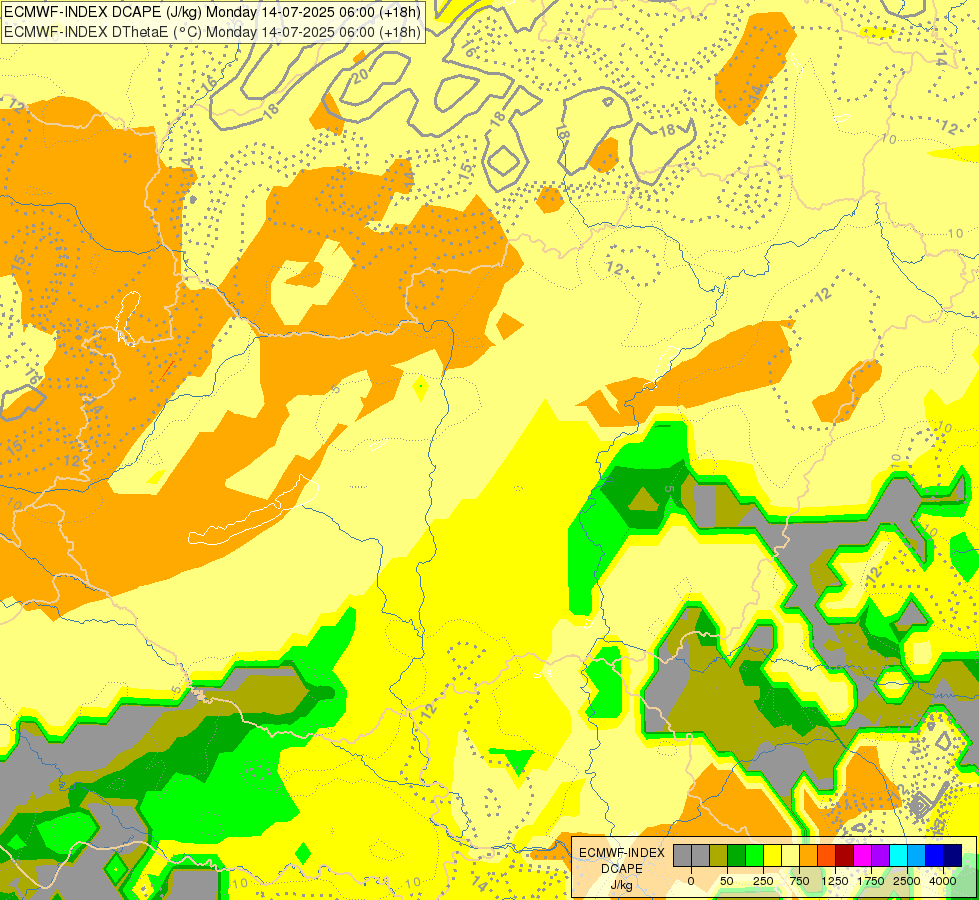This screenshot has height=900, width=979.
Task: Click the legend value 2500
Action: [x=907, y=881]
